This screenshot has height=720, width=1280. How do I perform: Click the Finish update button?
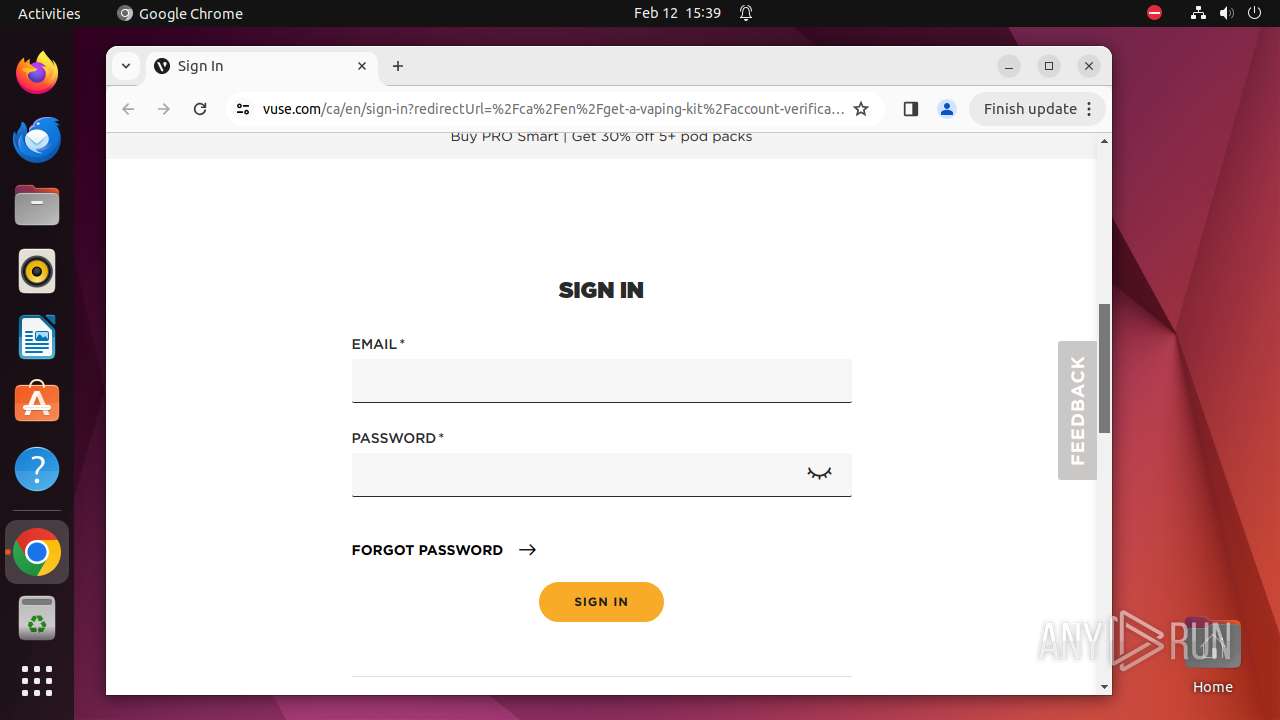[x=1030, y=109]
